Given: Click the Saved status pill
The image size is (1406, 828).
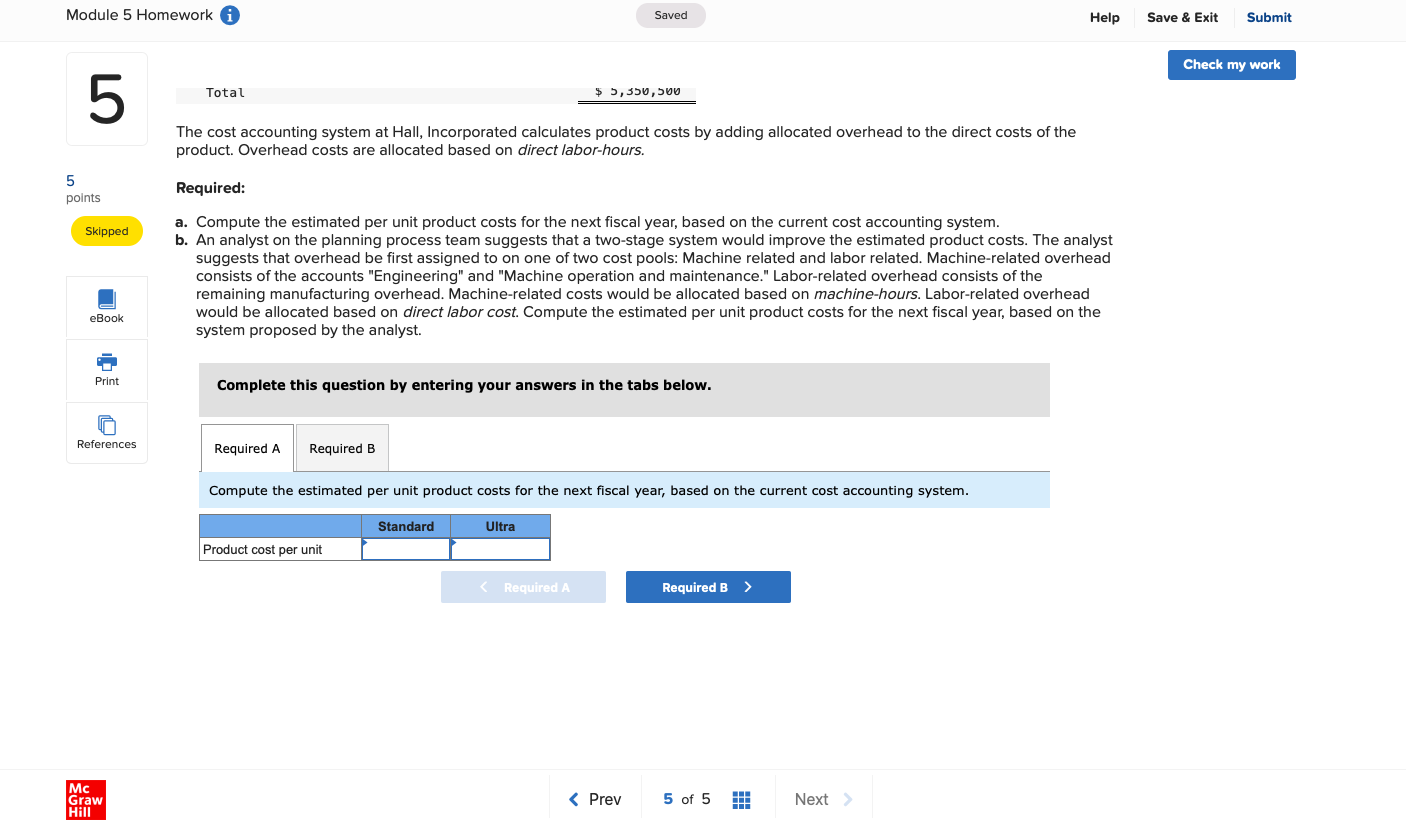Looking at the screenshot, I should pos(670,15).
